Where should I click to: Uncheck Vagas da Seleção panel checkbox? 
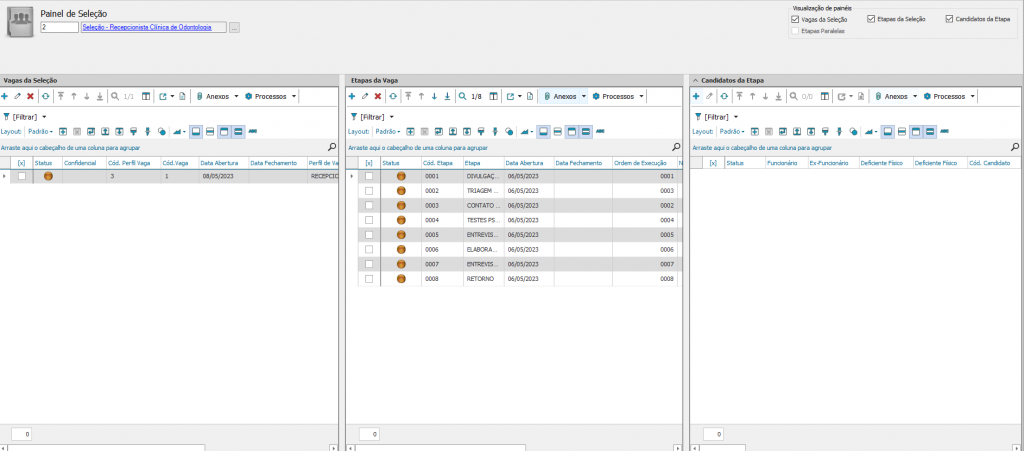pos(795,19)
